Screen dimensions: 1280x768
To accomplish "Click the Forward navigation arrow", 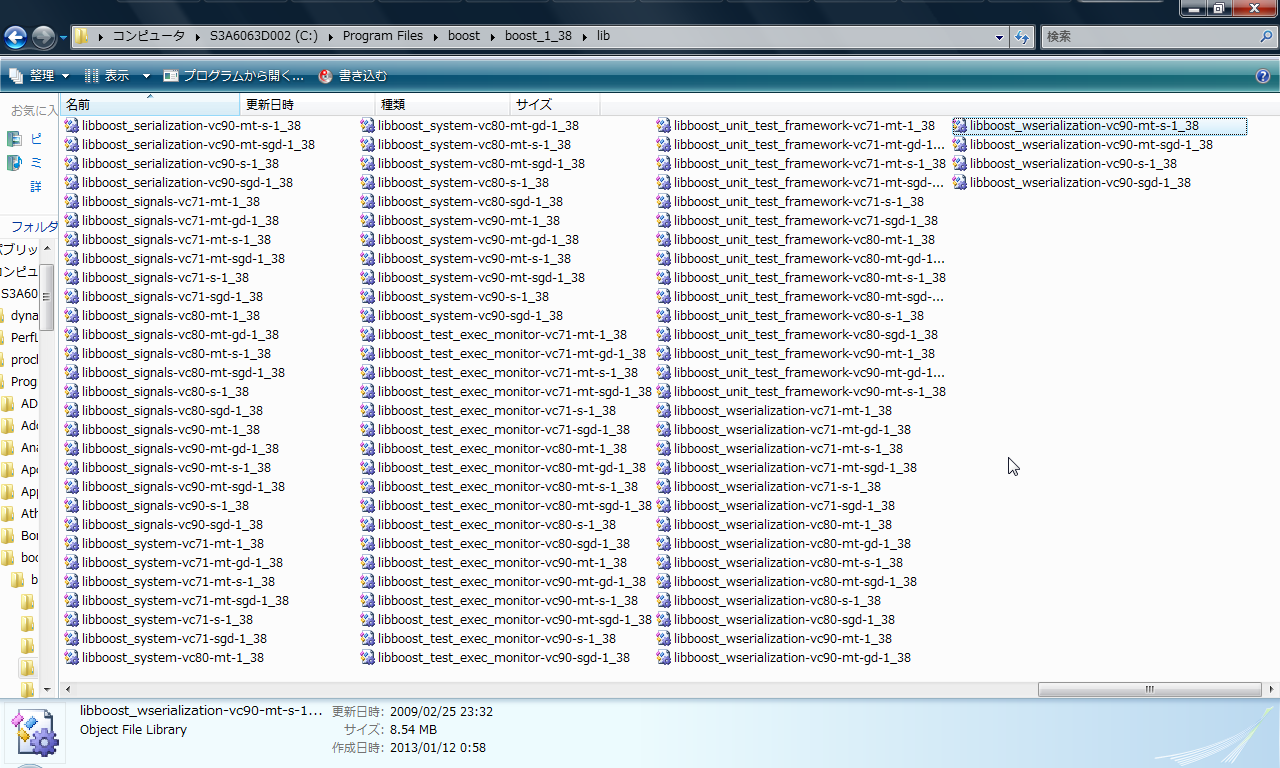I will [x=43, y=38].
